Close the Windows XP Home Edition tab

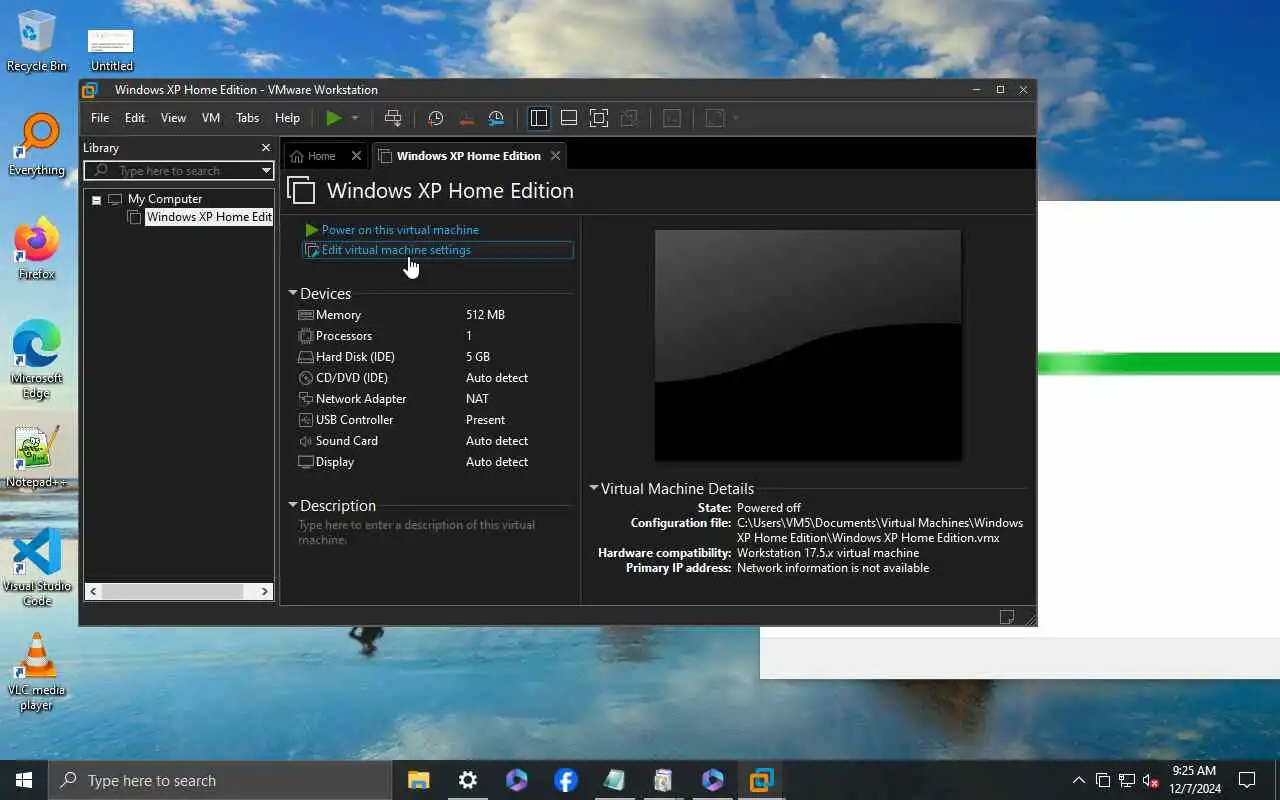[x=555, y=156]
